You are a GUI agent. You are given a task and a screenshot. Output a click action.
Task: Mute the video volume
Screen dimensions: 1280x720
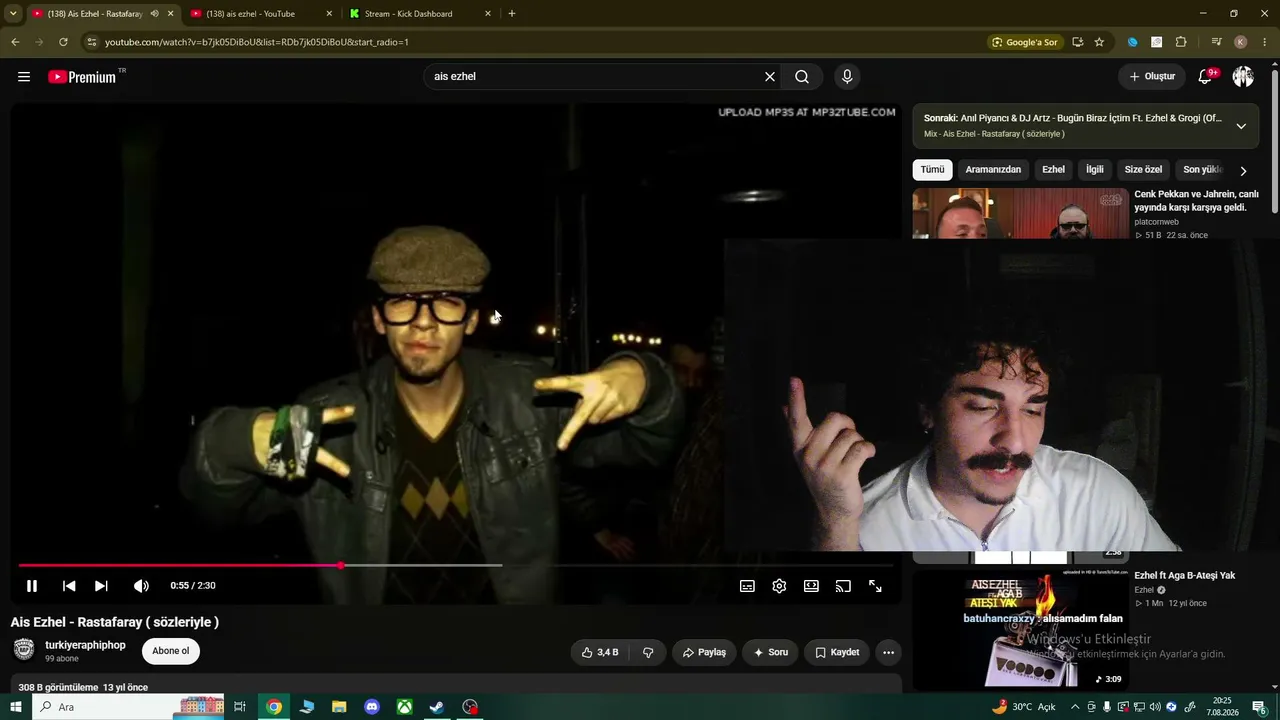pyautogui.click(x=141, y=586)
